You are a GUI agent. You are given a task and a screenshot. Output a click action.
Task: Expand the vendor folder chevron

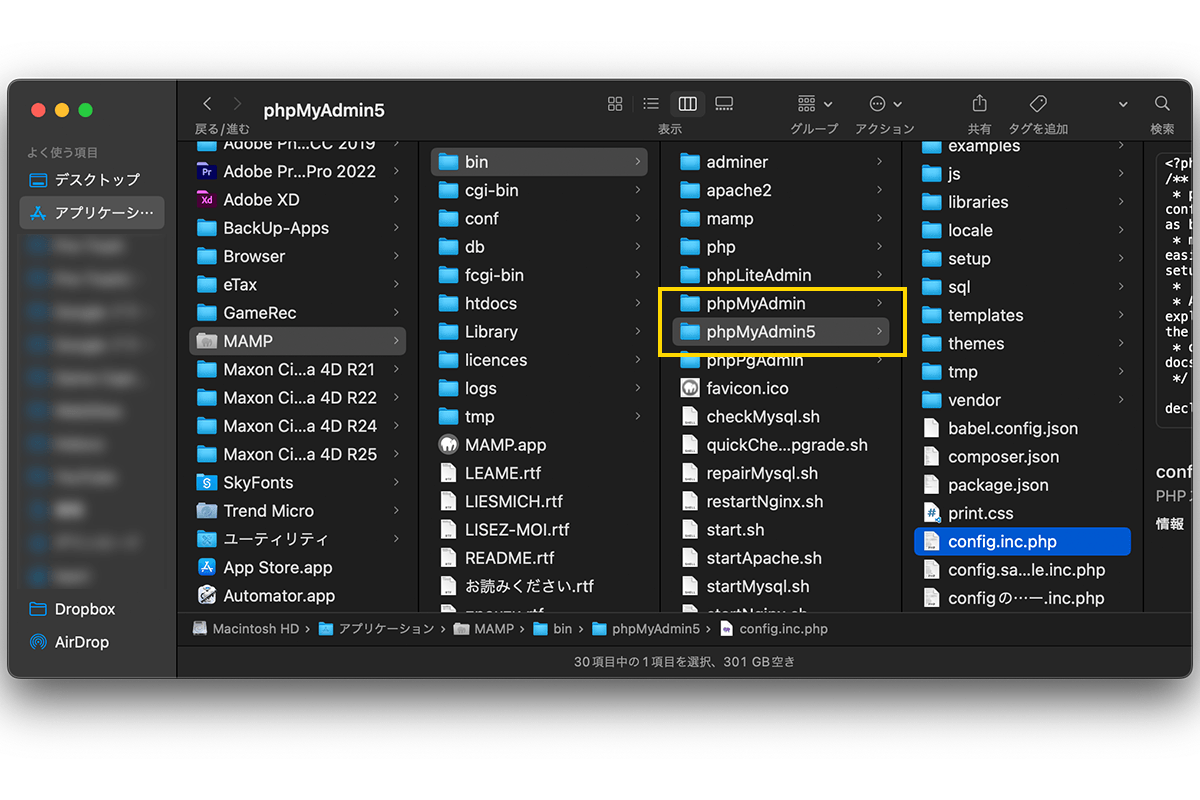1122,400
